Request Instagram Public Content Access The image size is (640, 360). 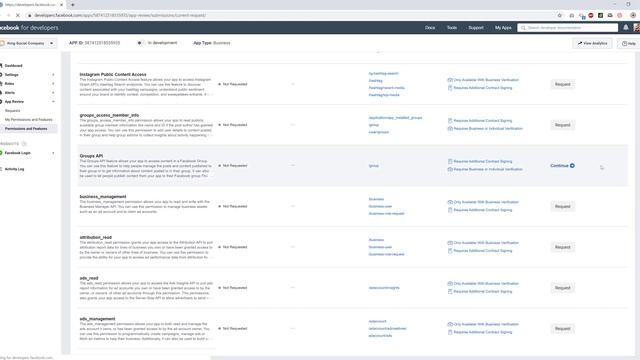point(562,84)
